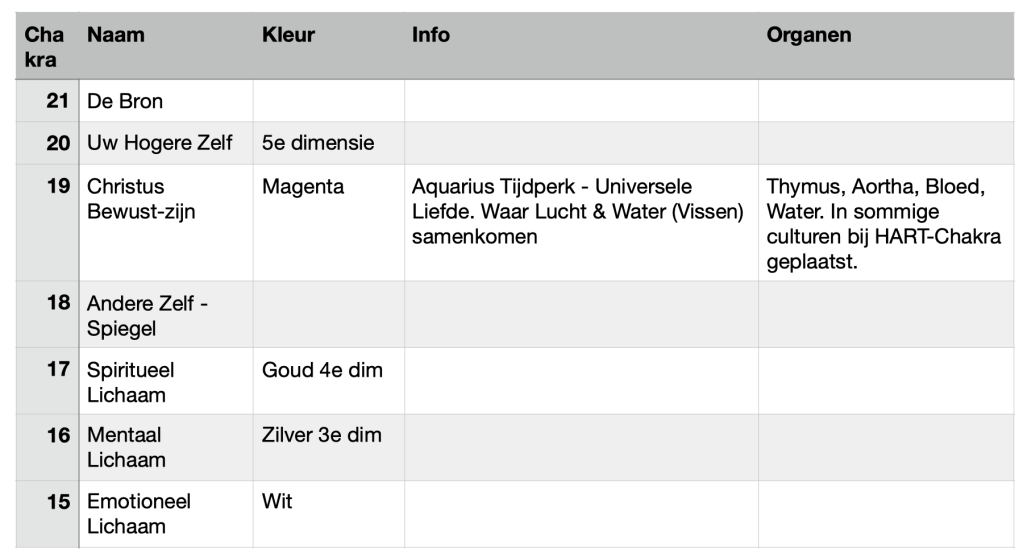The height and width of the screenshot is (557, 1023).
Task: Select the Emotioneel Lichaam cell
Action: click(139, 513)
